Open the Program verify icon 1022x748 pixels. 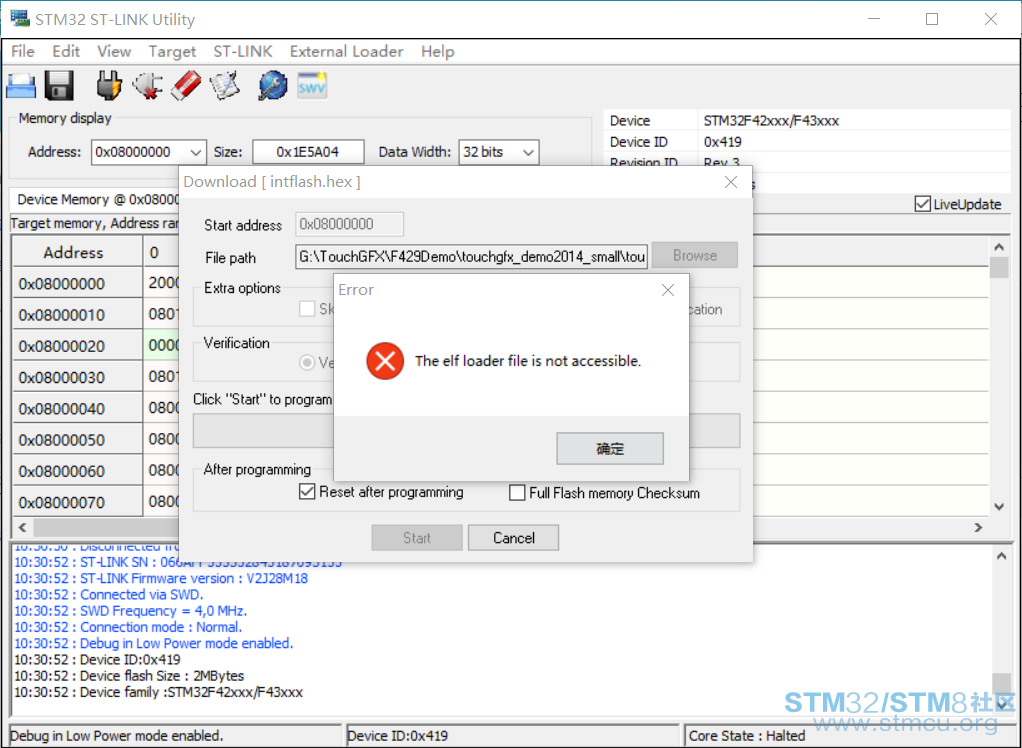tap(225, 86)
